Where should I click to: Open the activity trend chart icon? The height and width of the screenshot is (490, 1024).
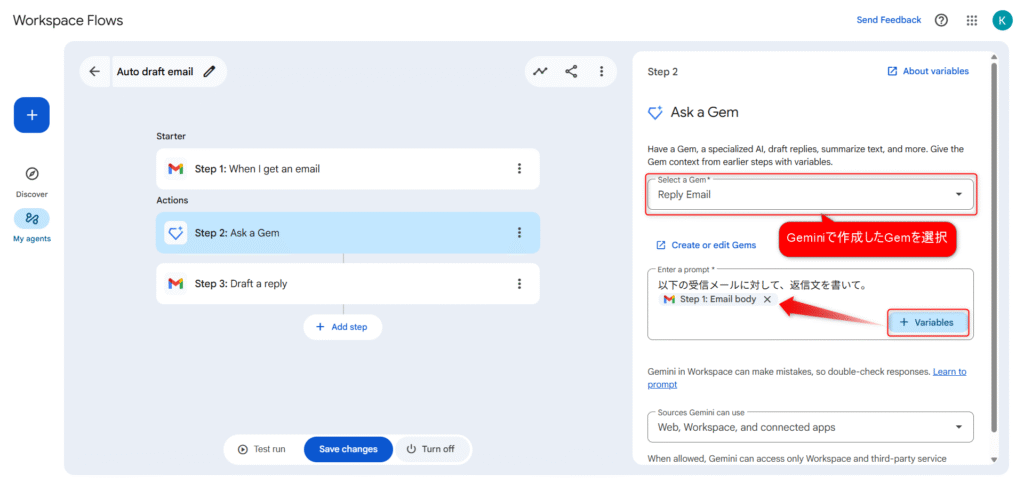[x=540, y=71]
